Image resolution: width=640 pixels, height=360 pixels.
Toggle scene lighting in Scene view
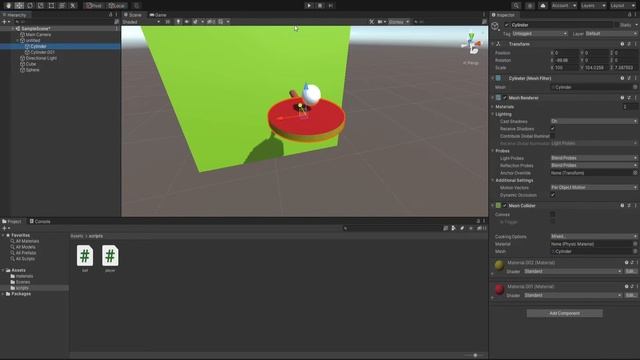(178, 22)
